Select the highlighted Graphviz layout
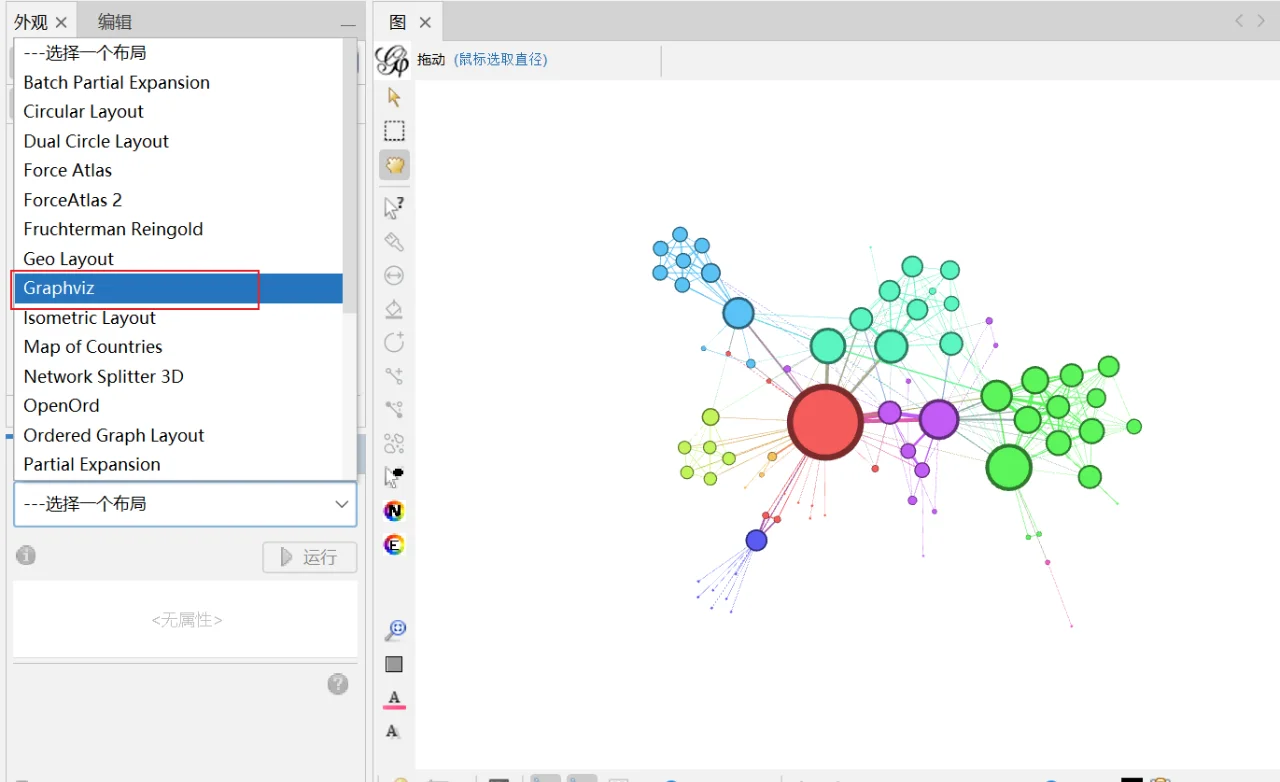This screenshot has width=1280, height=782. pos(178,288)
